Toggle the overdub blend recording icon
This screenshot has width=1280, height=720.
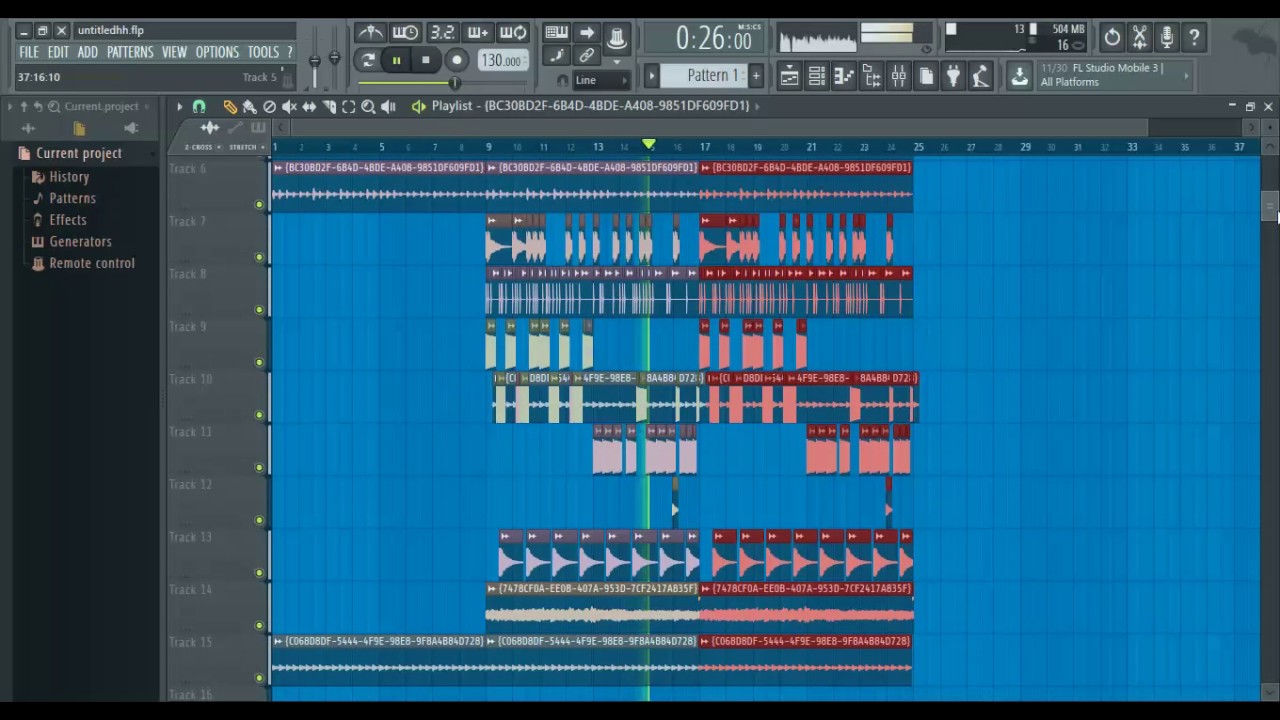(x=478, y=33)
